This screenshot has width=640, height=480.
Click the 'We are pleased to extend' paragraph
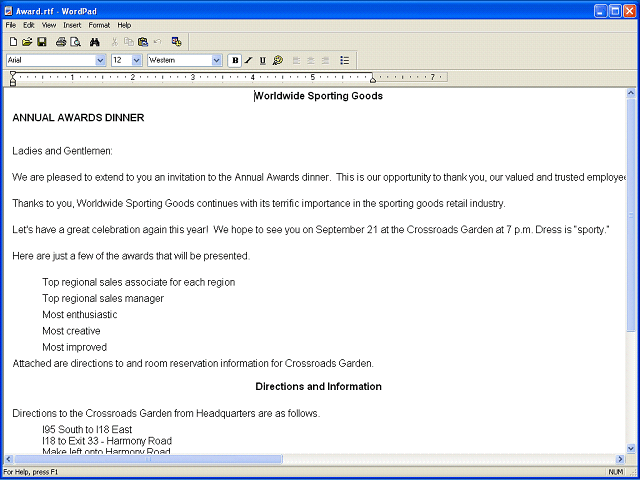click(319, 178)
